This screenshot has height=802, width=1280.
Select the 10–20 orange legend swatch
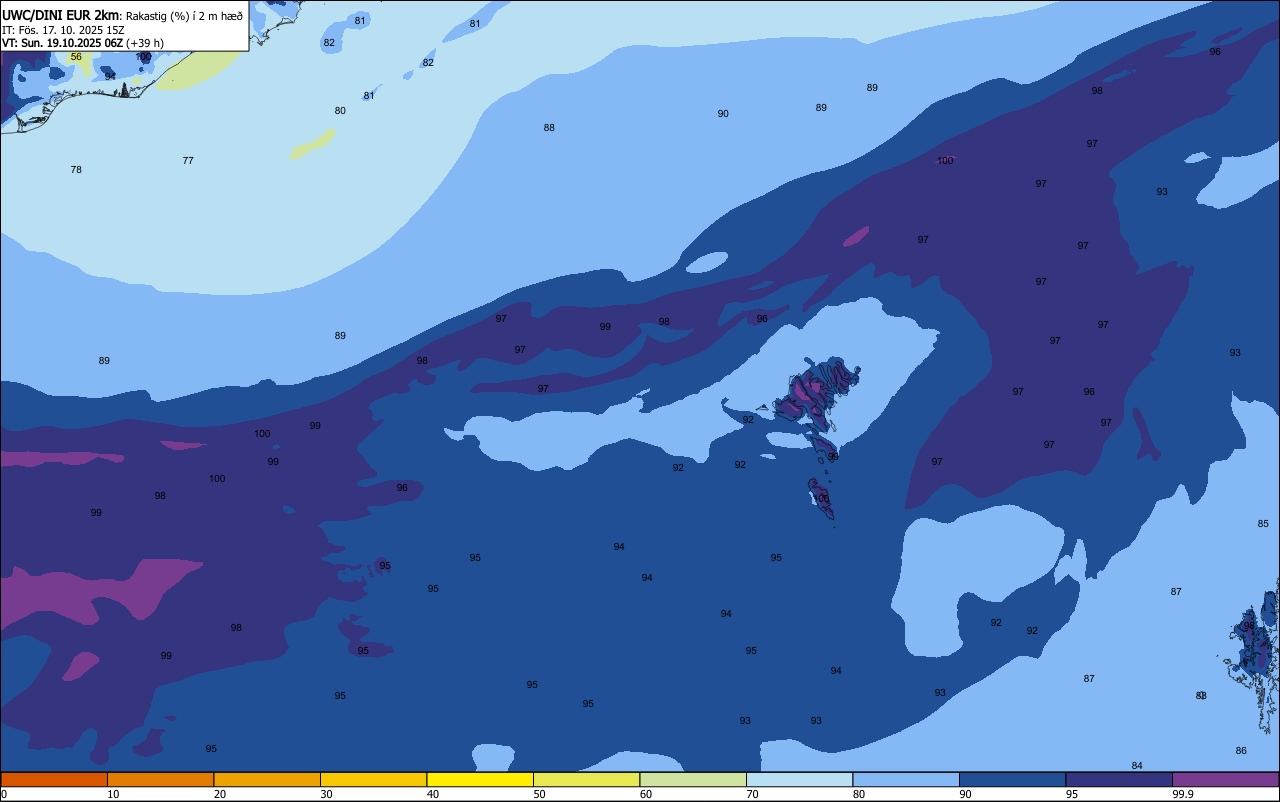click(x=160, y=779)
